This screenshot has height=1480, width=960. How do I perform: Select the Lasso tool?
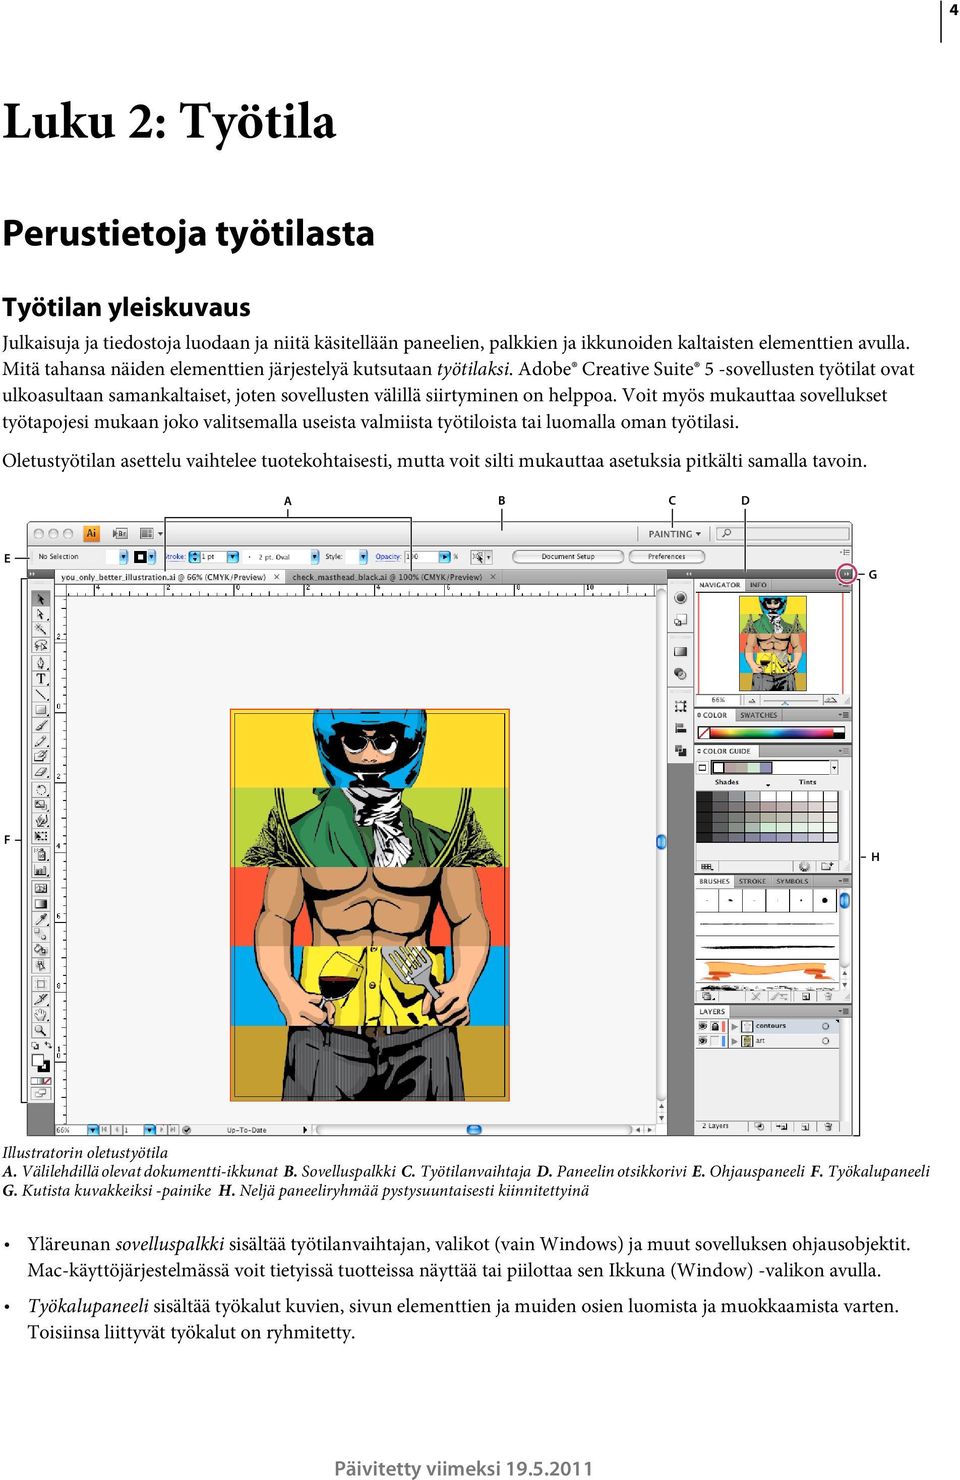(41, 645)
